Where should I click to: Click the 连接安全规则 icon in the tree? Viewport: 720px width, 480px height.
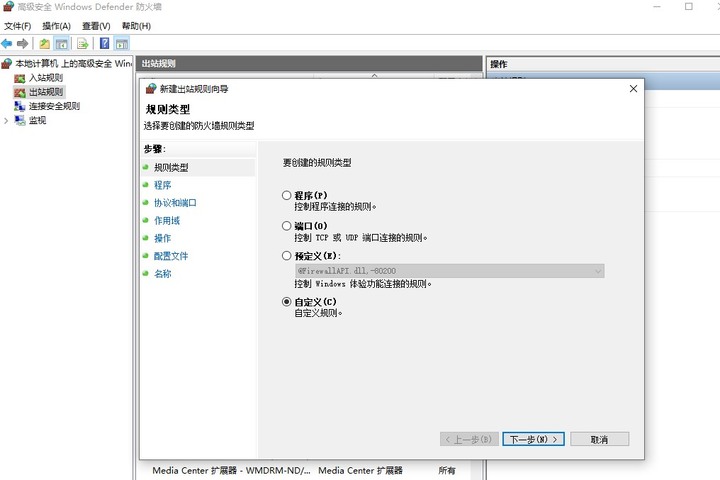coord(19,106)
